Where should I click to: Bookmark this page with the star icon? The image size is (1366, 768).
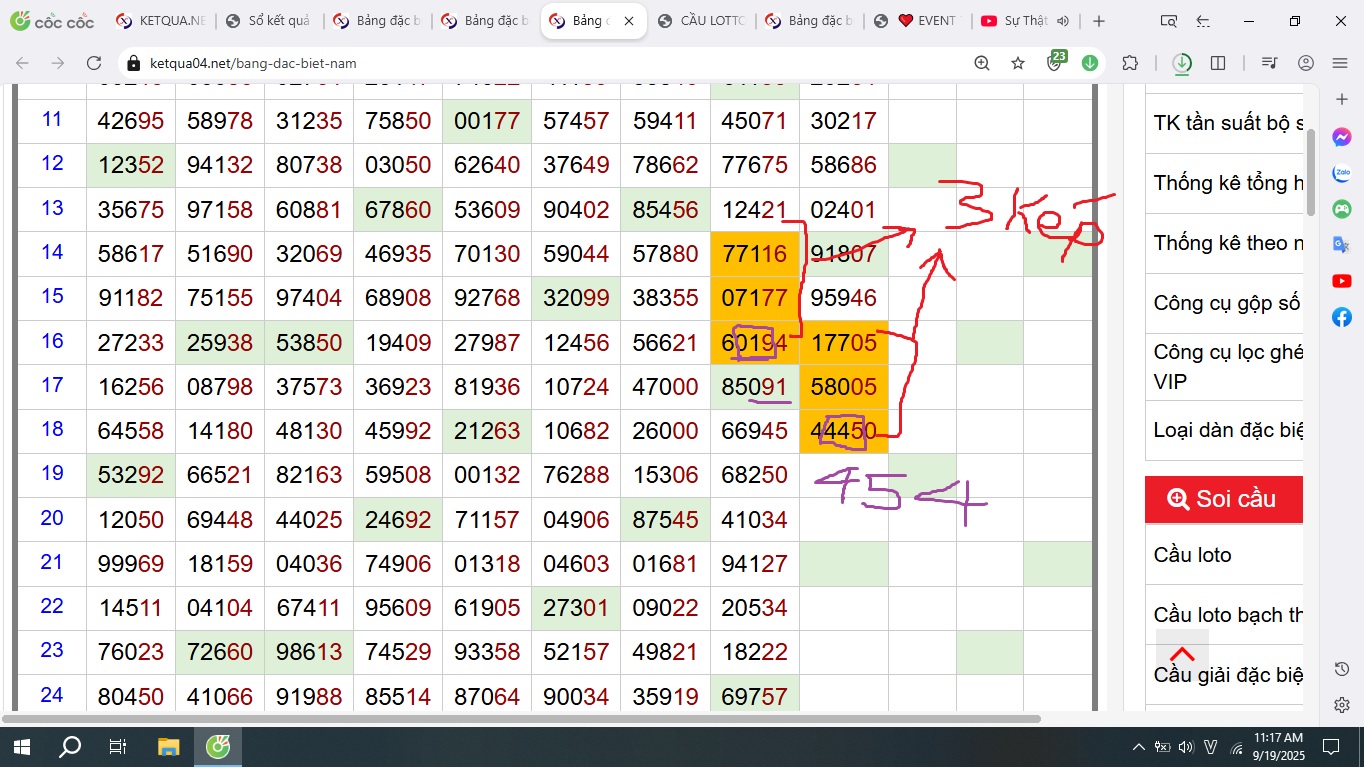click(x=1018, y=63)
